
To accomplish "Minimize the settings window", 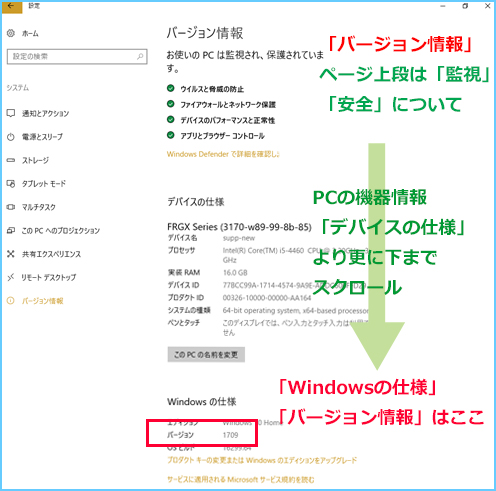I will 443,6.
